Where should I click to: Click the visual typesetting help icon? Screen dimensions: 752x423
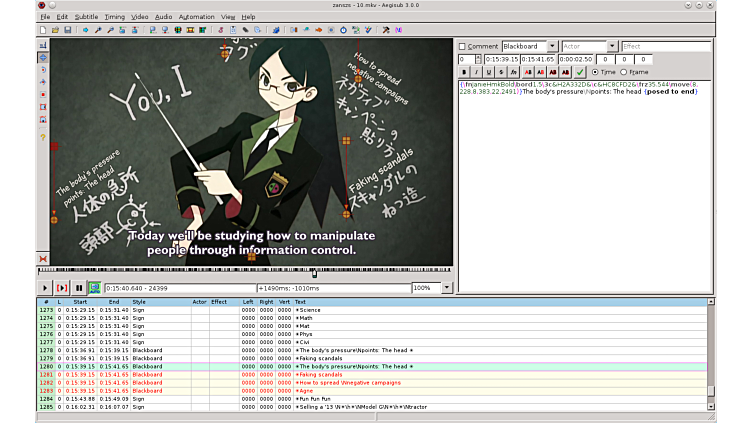43,137
